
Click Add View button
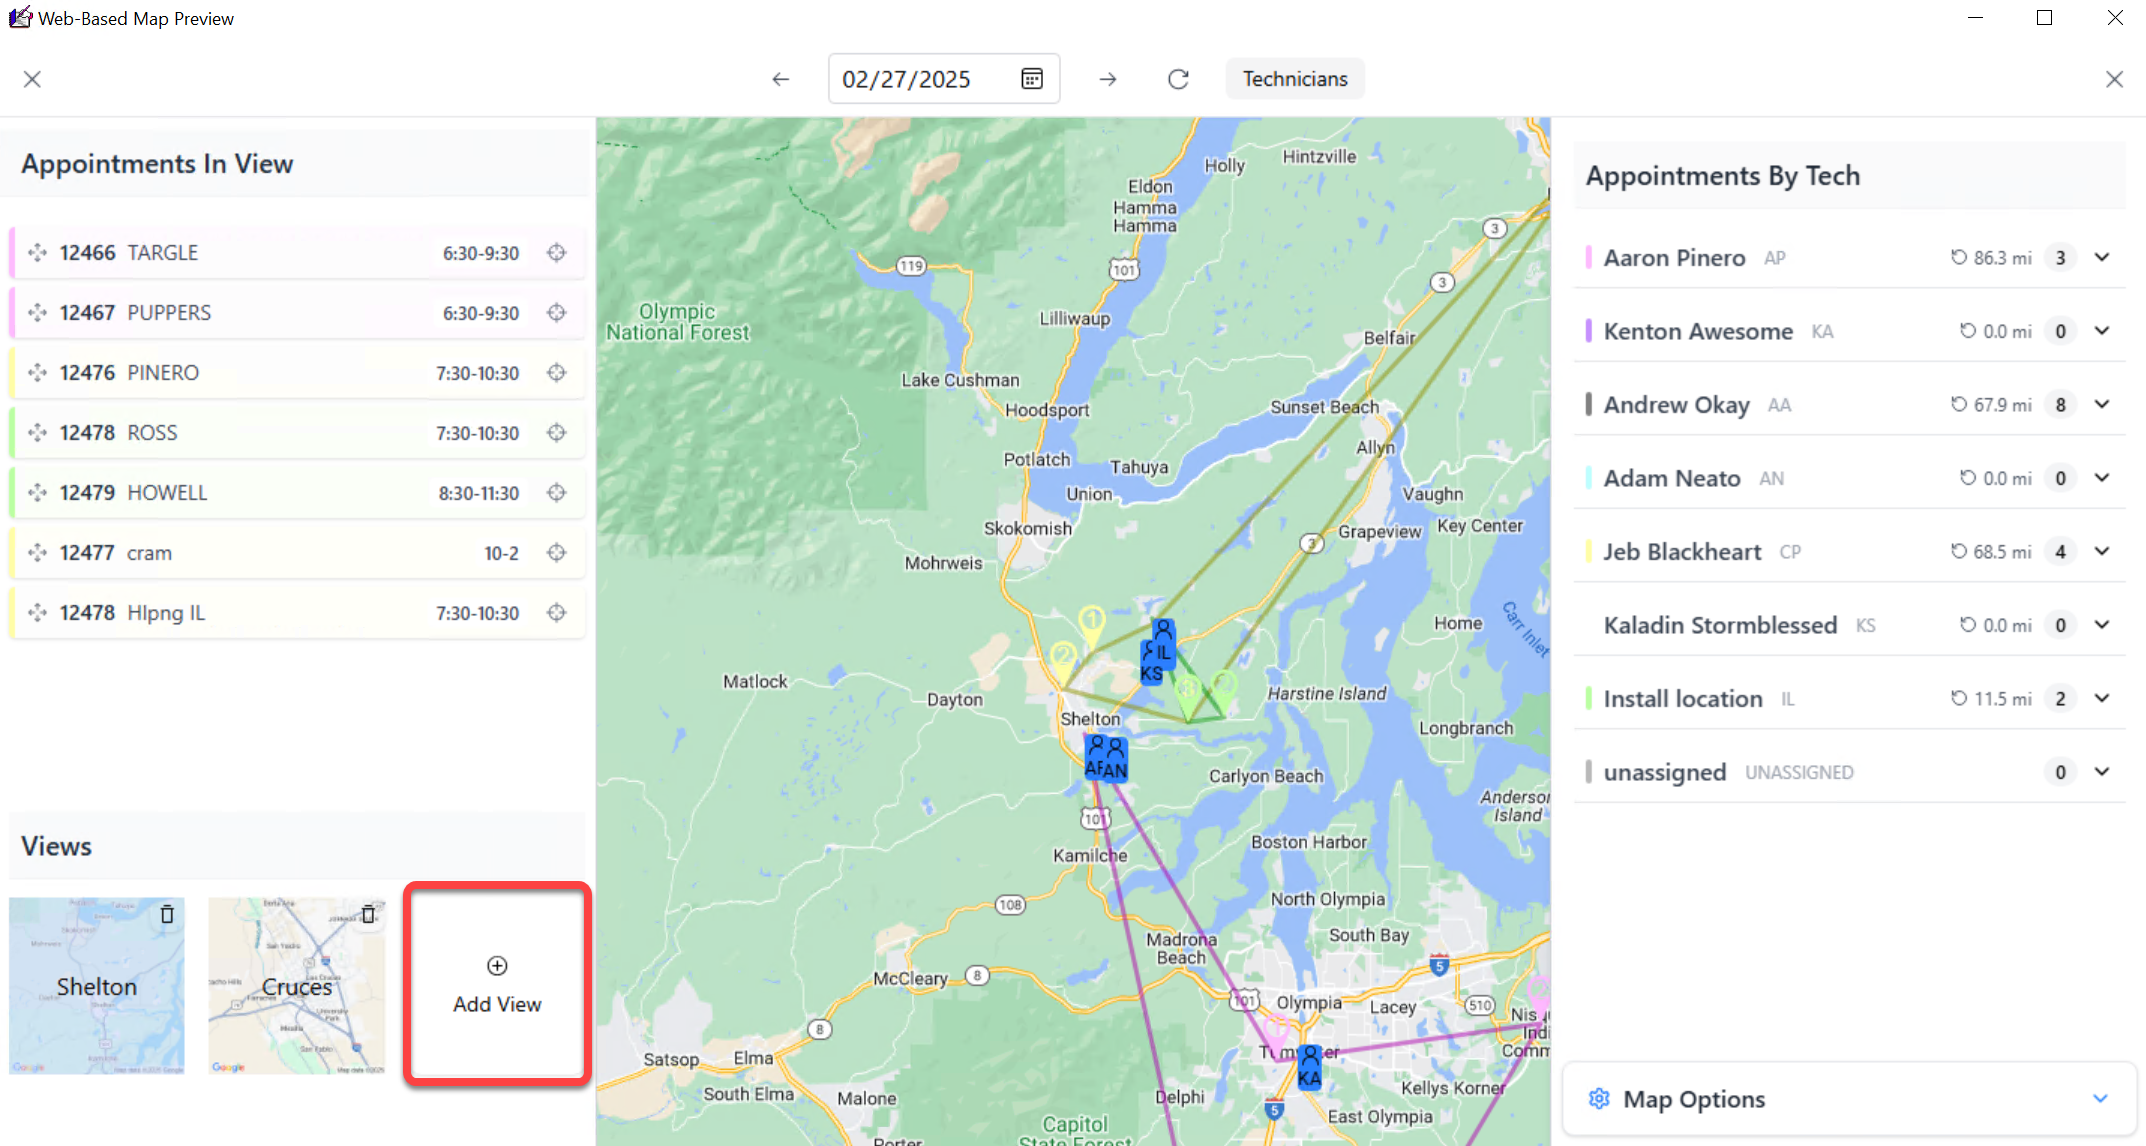pos(497,984)
